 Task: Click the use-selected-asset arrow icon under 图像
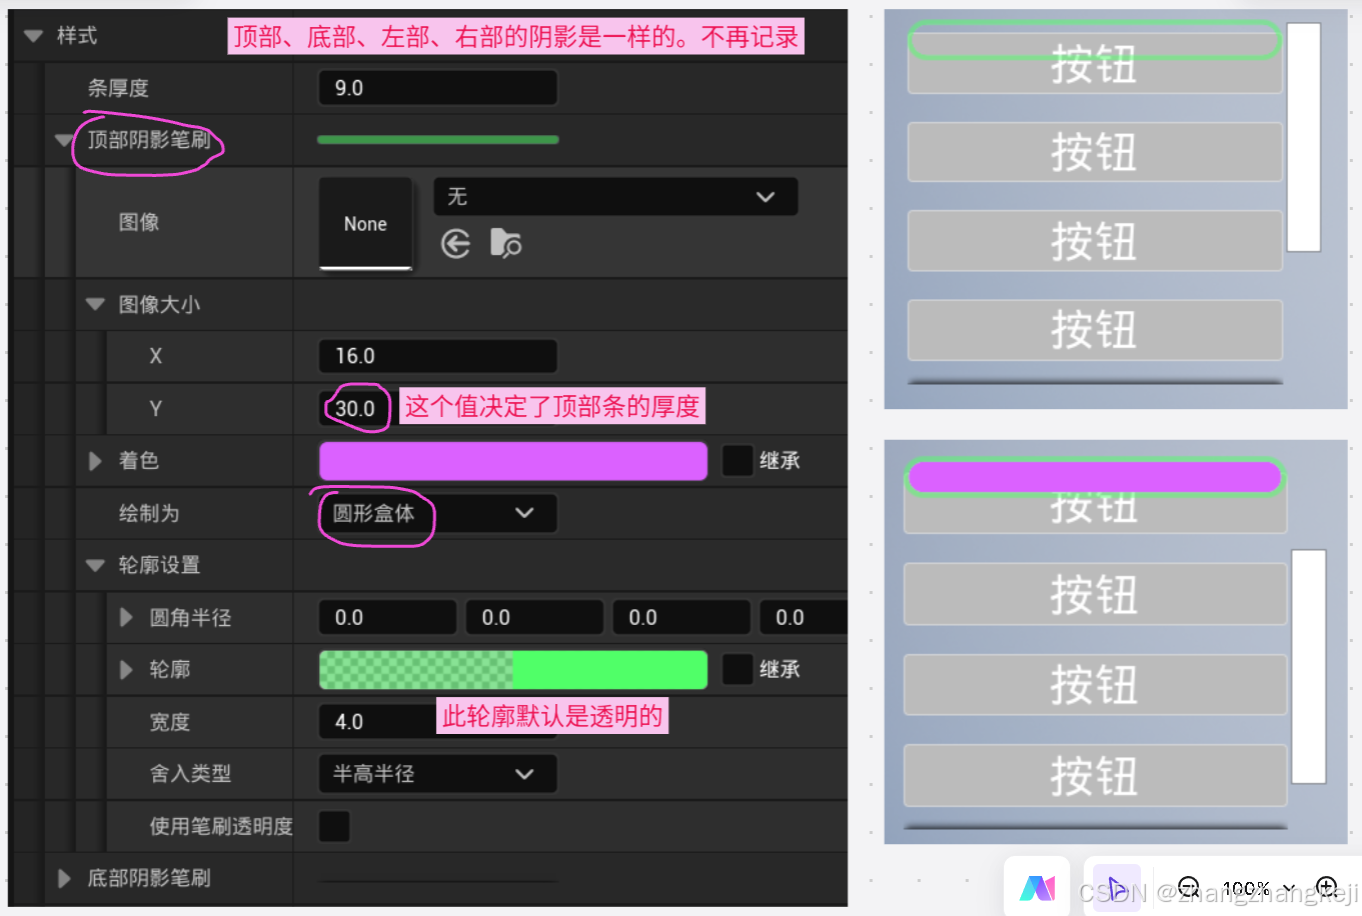click(x=456, y=243)
